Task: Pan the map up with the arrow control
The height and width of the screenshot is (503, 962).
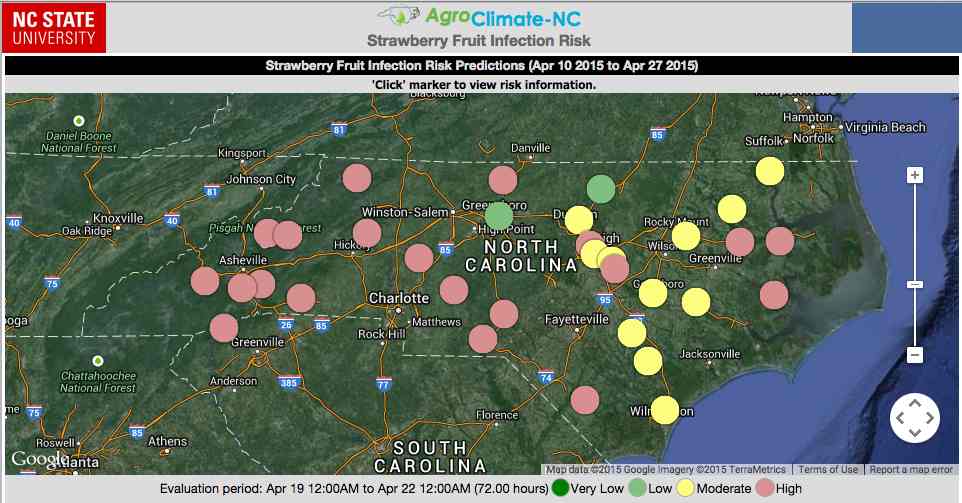Action: point(915,404)
